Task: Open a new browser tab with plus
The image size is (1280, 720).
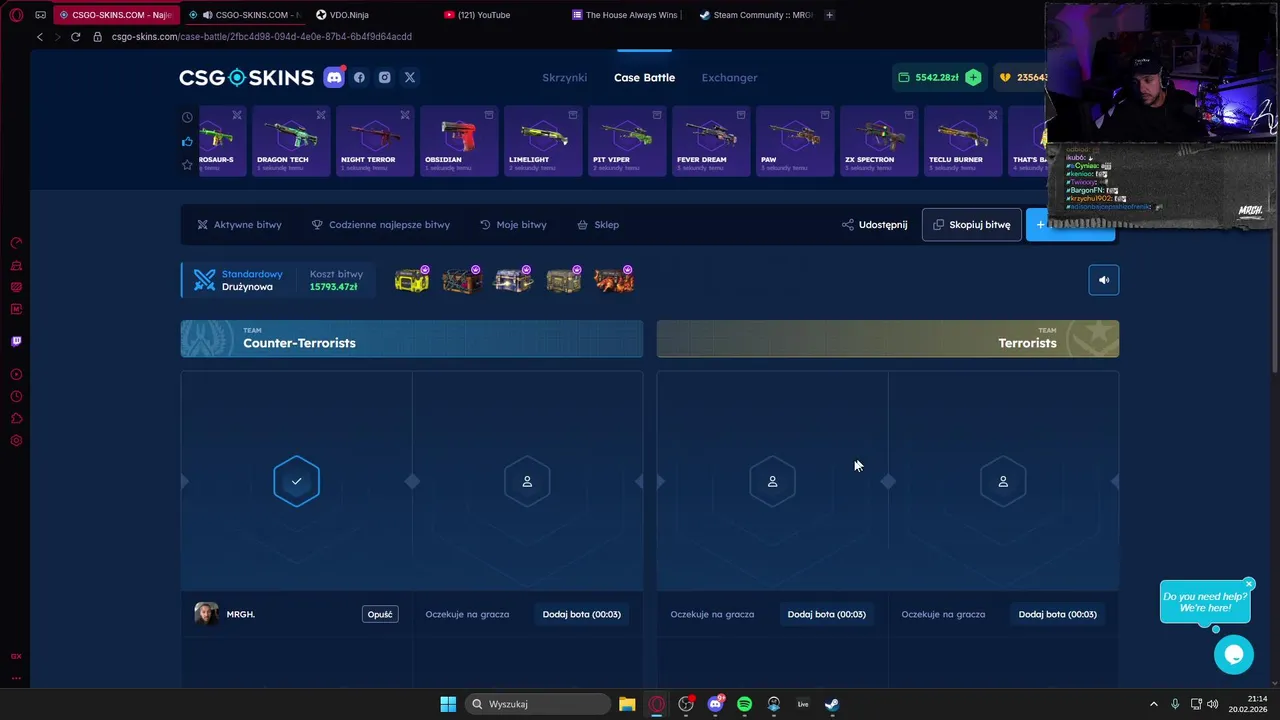Action: click(829, 15)
